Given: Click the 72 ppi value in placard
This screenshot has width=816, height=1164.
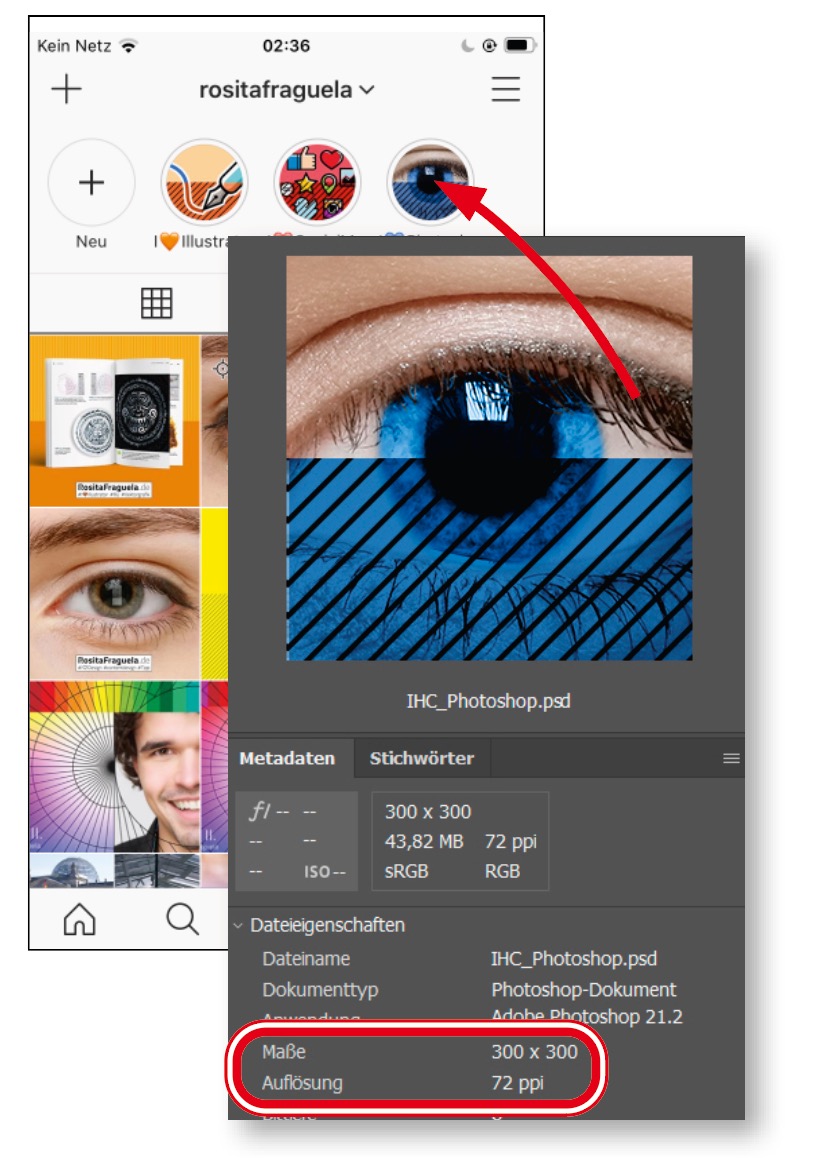Looking at the screenshot, I should pos(511,841).
